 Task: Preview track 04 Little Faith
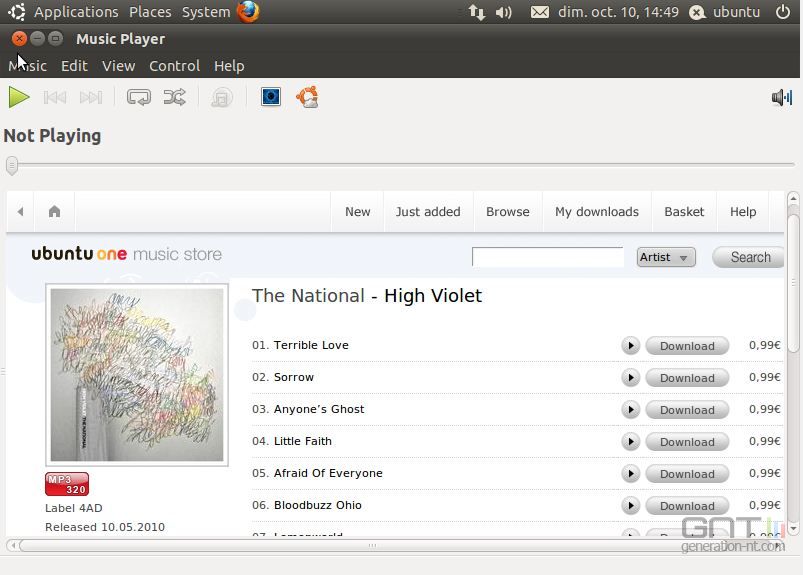click(x=630, y=442)
